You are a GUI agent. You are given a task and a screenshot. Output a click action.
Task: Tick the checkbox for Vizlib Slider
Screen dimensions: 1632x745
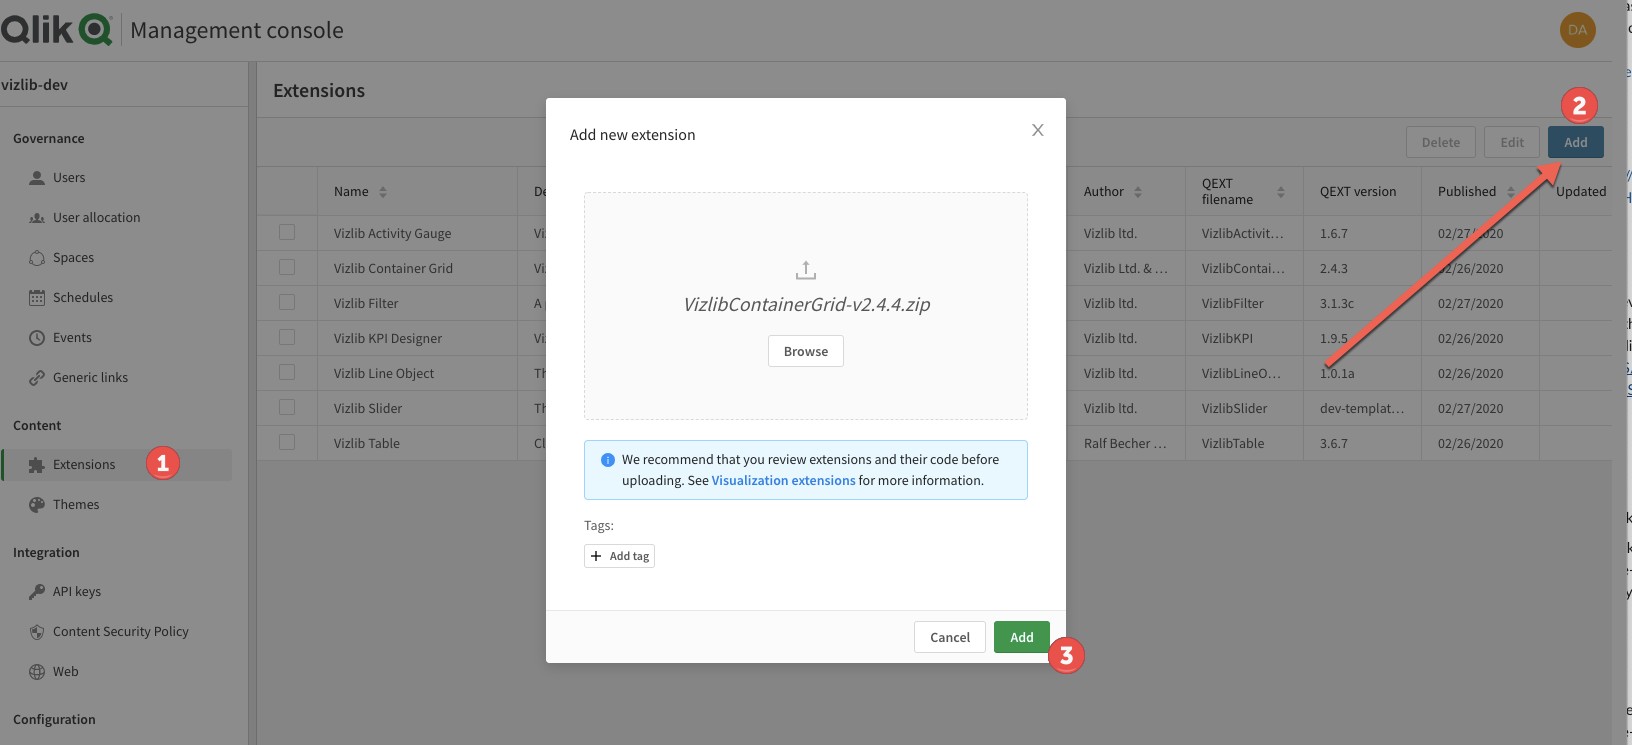[x=287, y=407]
